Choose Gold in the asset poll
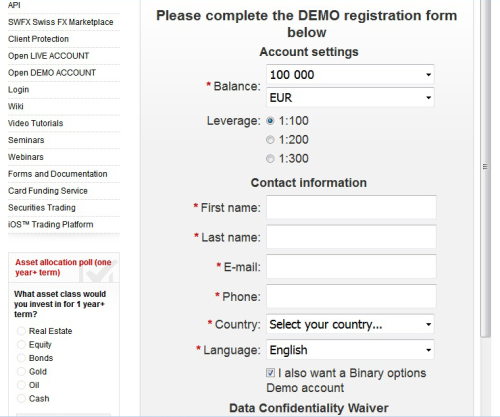This screenshot has width=500, height=417. click(x=21, y=371)
